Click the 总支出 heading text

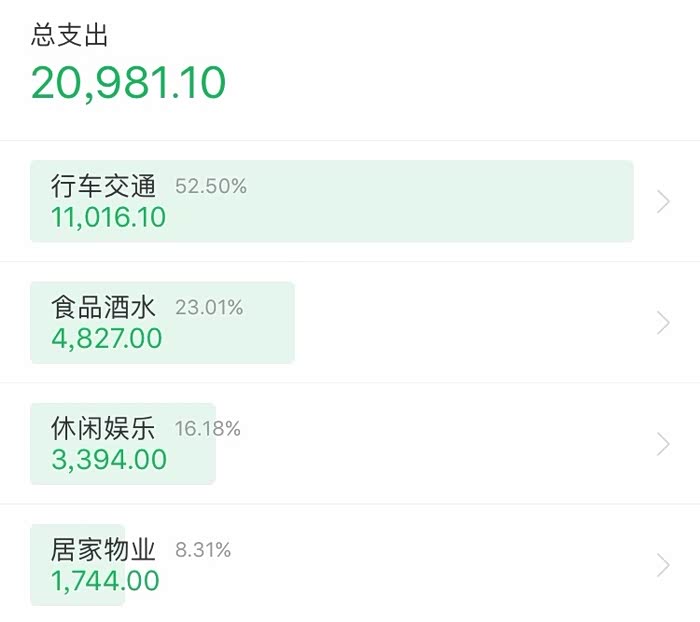pos(70,36)
